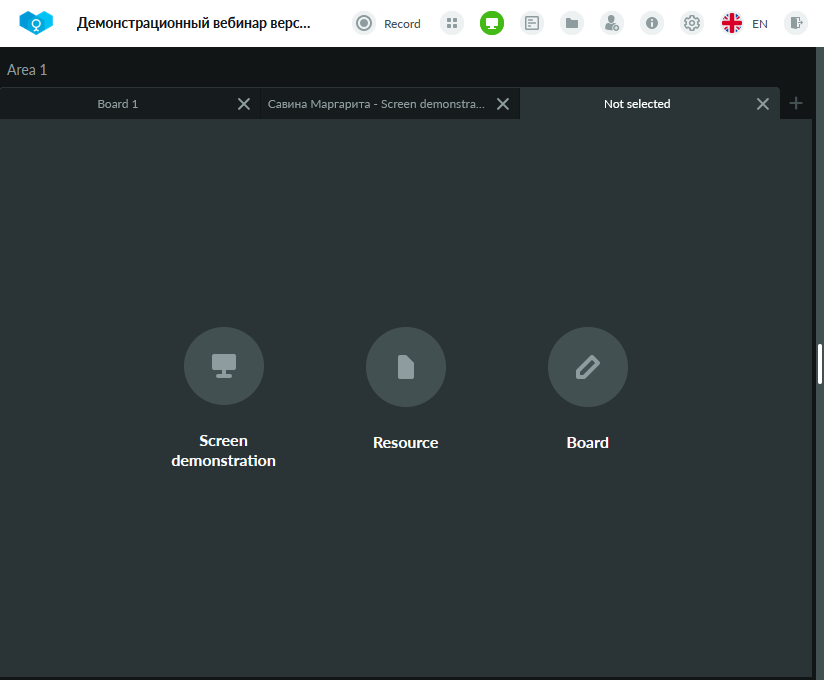Open the notes panel icon
This screenshot has width=824, height=680.
tap(532, 23)
